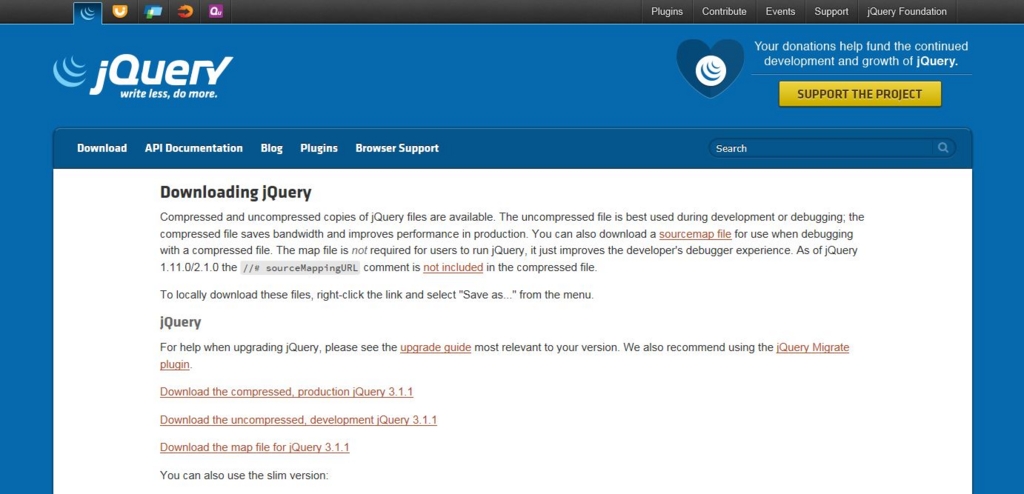Go to the Download nav item
Image resolution: width=1024 pixels, height=494 pixels.
tap(102, 148)
